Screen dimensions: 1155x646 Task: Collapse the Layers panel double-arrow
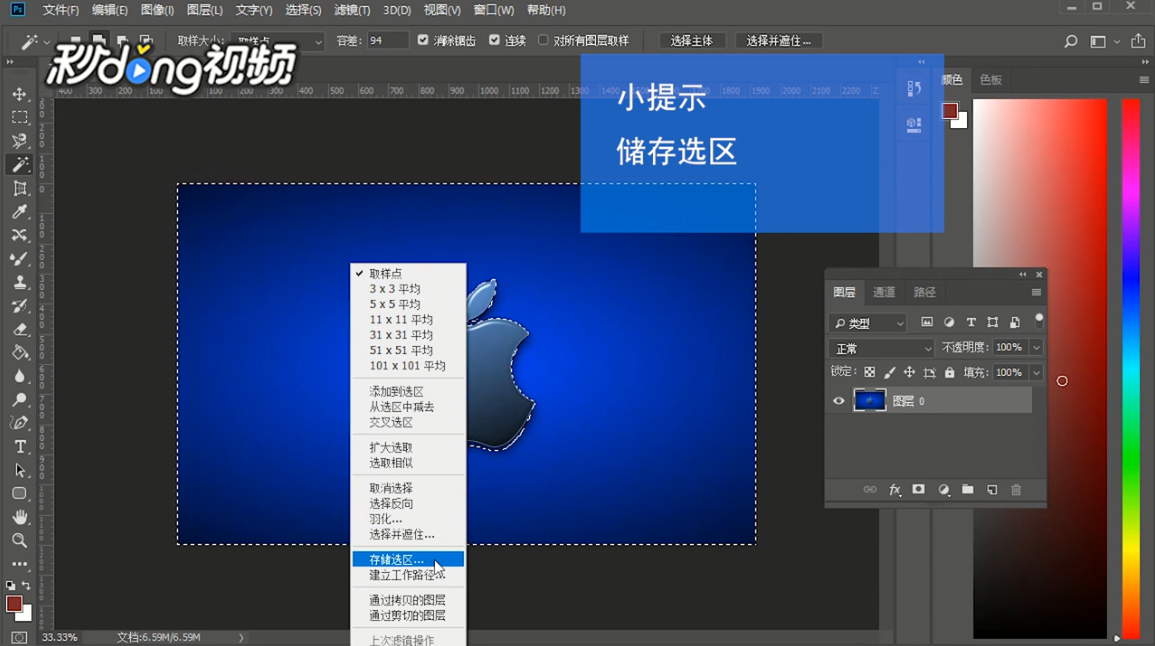pyautogui.click(x=1022, y=275)
